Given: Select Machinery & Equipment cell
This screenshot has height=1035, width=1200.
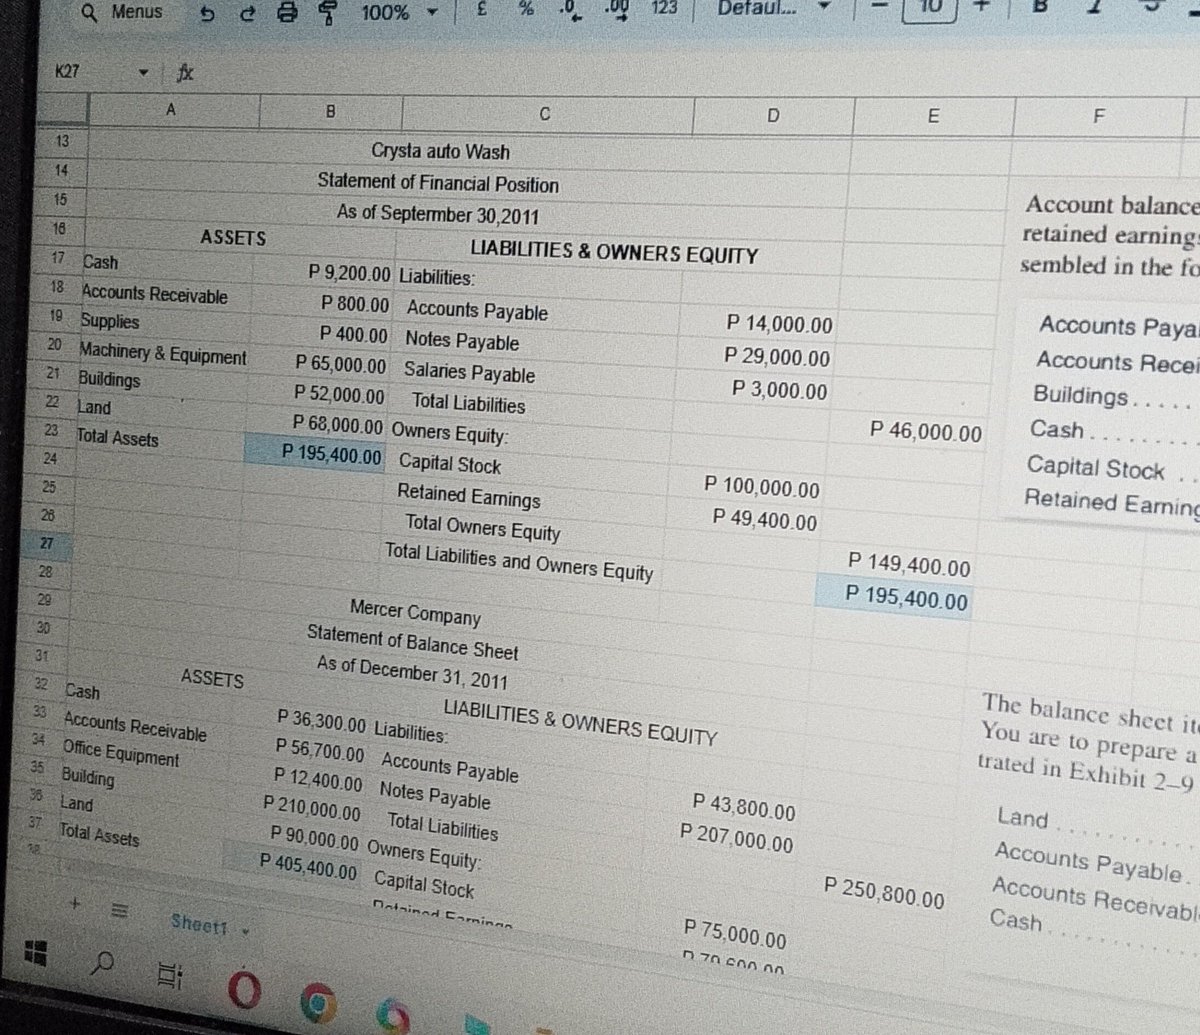Looking at the screenshot, I should point(162,355).
